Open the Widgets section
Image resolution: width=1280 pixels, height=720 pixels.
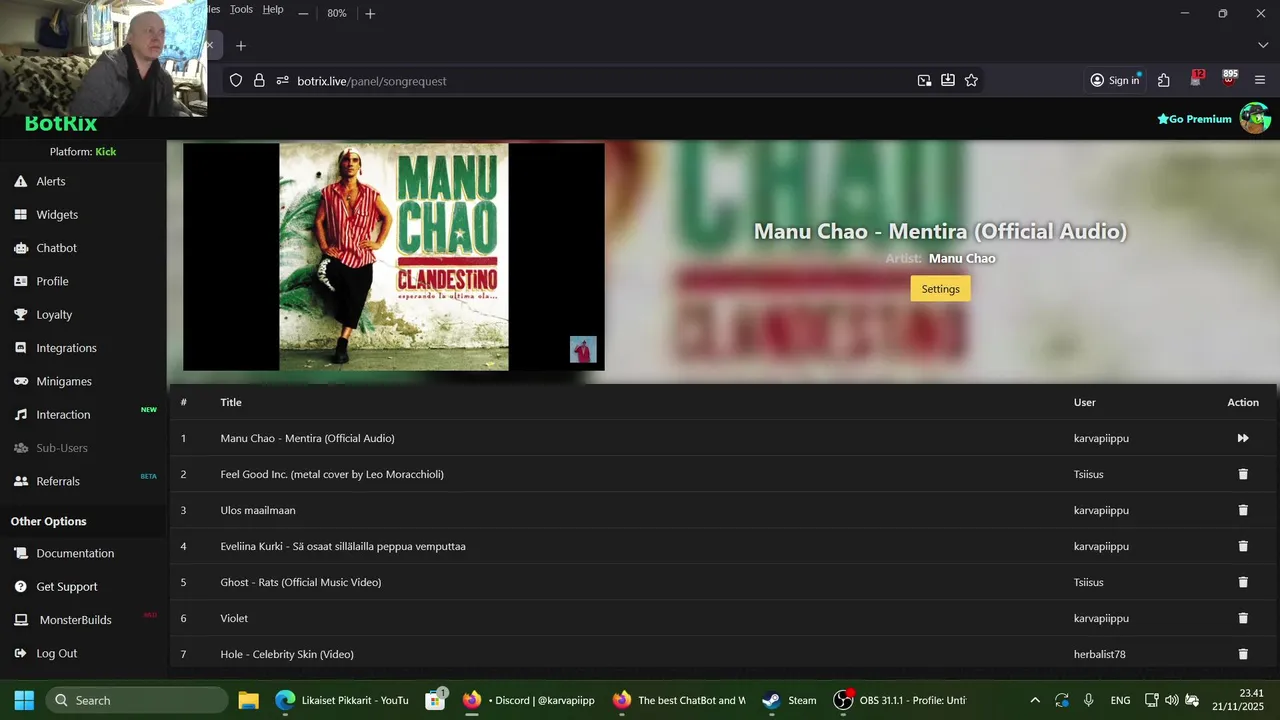[x=56, y=214]
